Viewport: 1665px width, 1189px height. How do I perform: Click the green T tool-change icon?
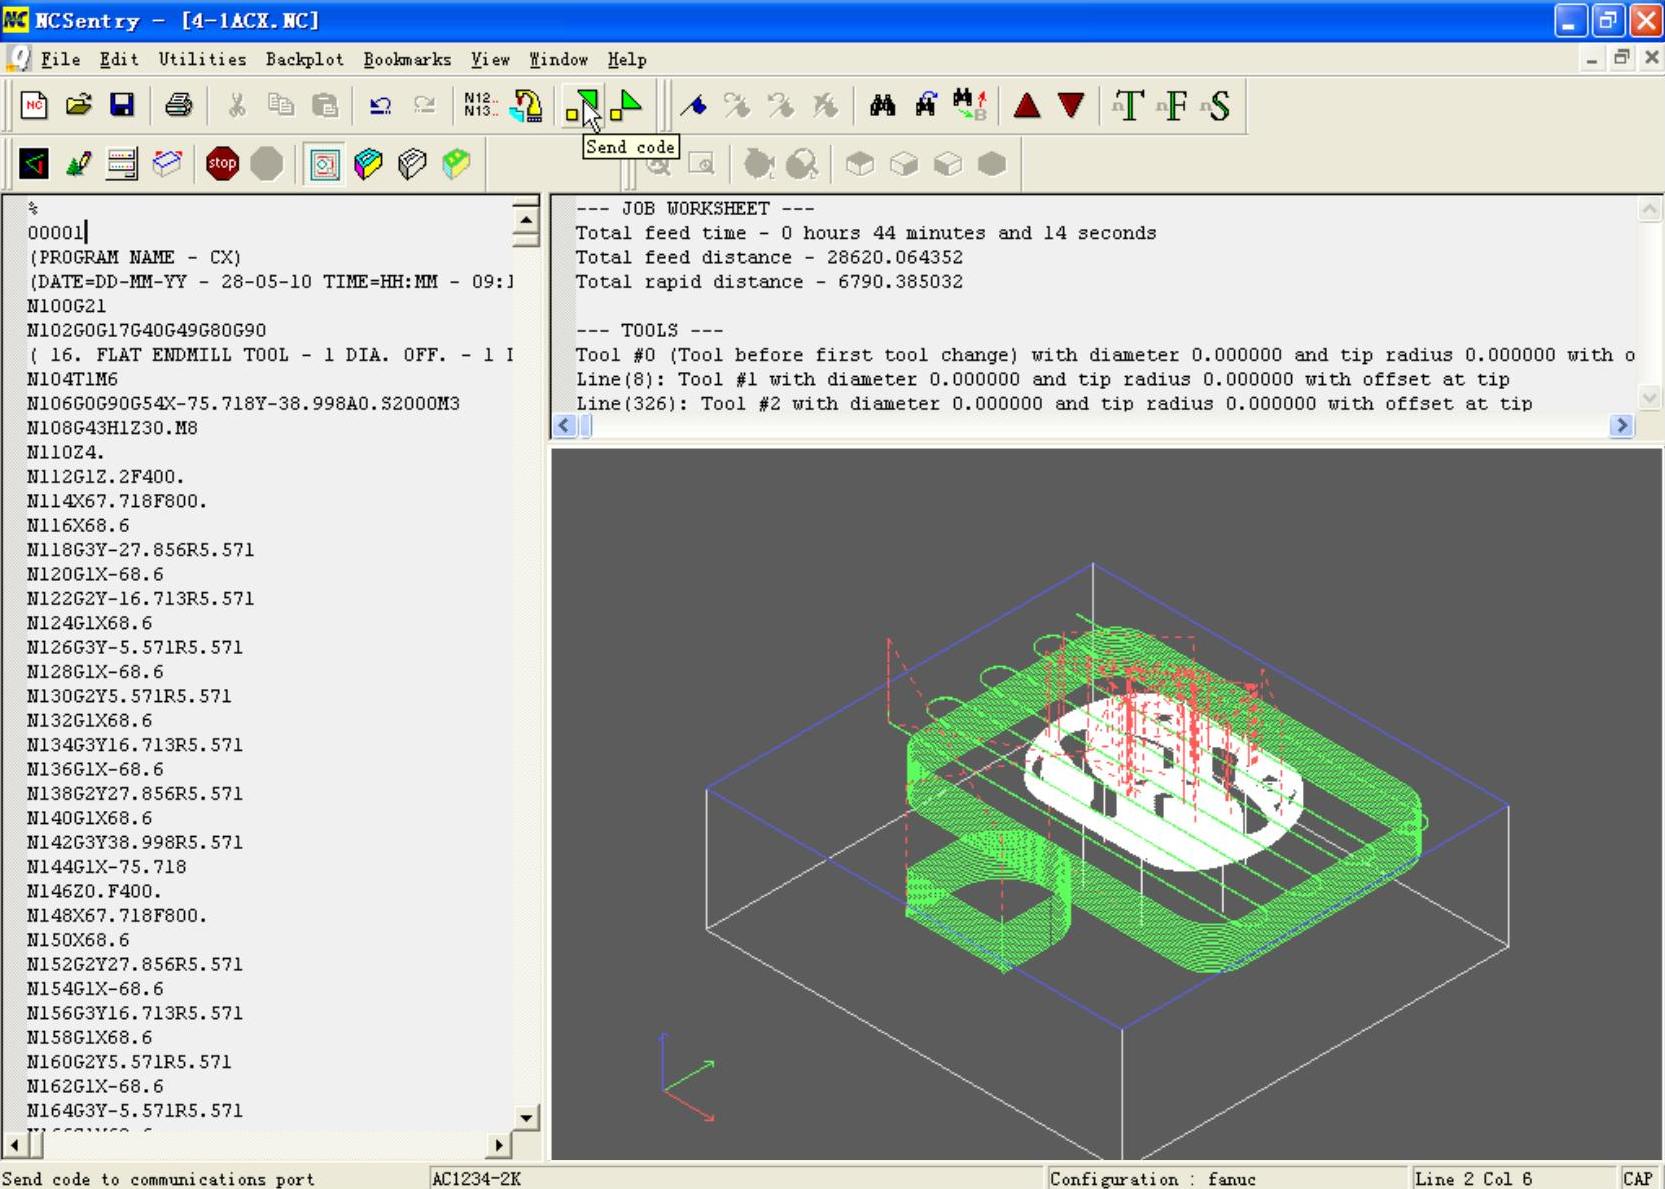point(1128,105)
